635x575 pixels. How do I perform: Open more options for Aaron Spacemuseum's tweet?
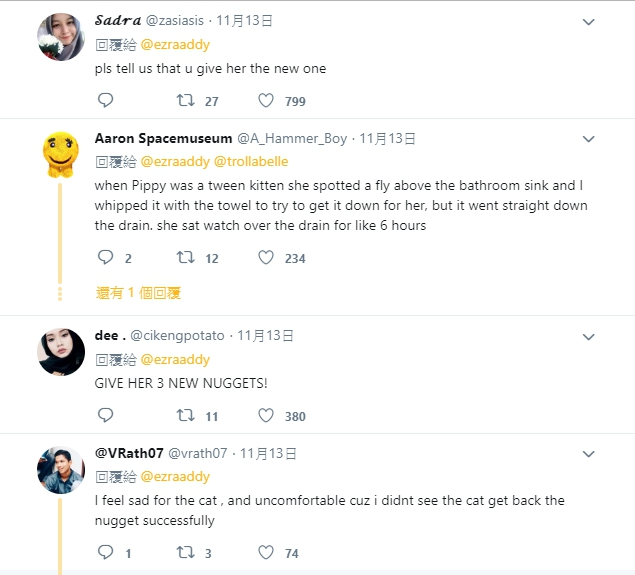[589, 139]
